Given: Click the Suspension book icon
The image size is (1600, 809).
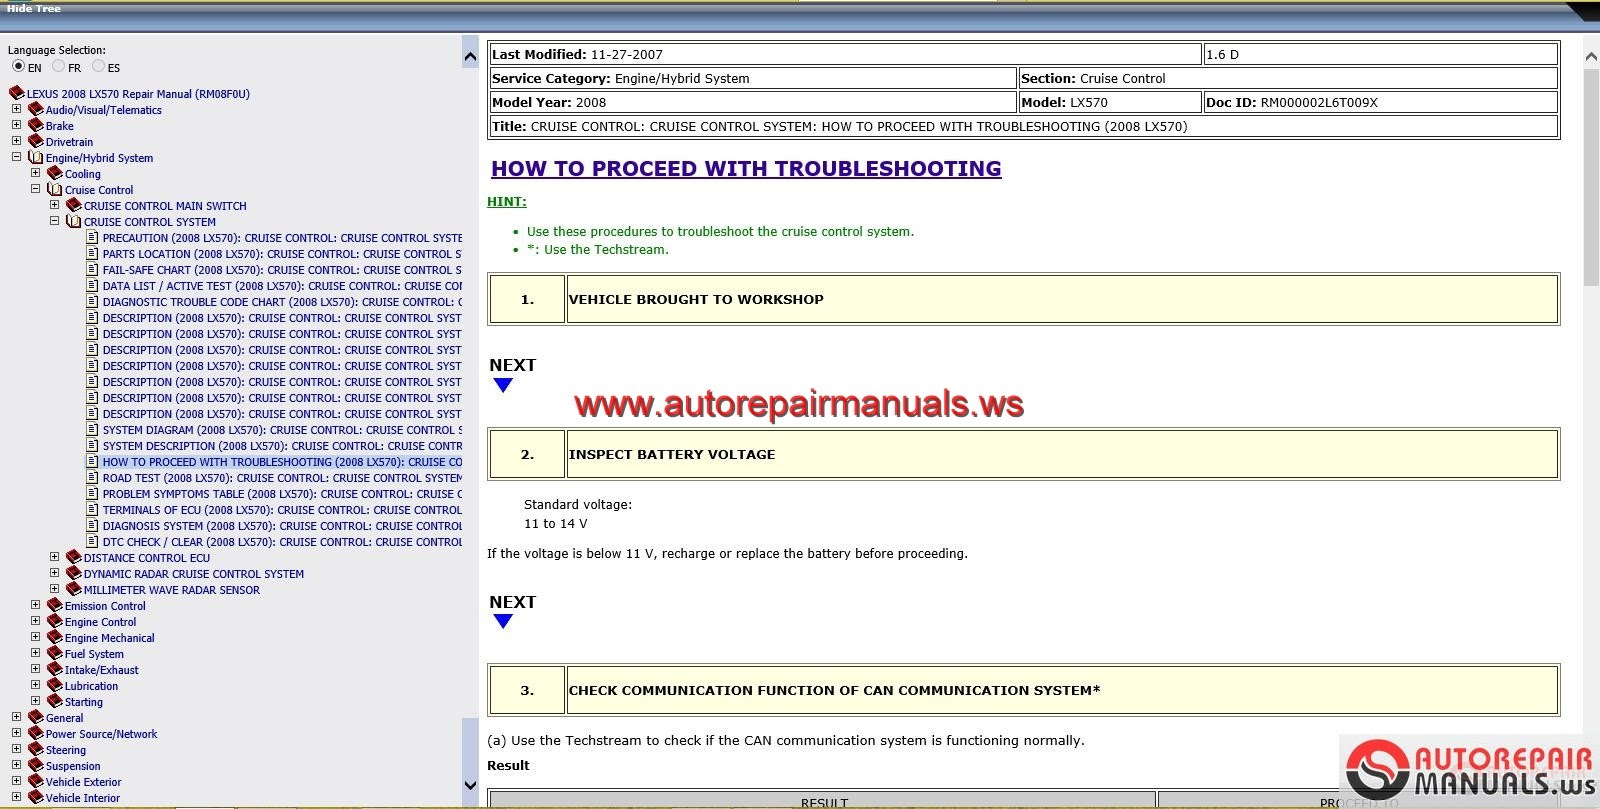Looking at the screenshot, I should tap(36, 765).
